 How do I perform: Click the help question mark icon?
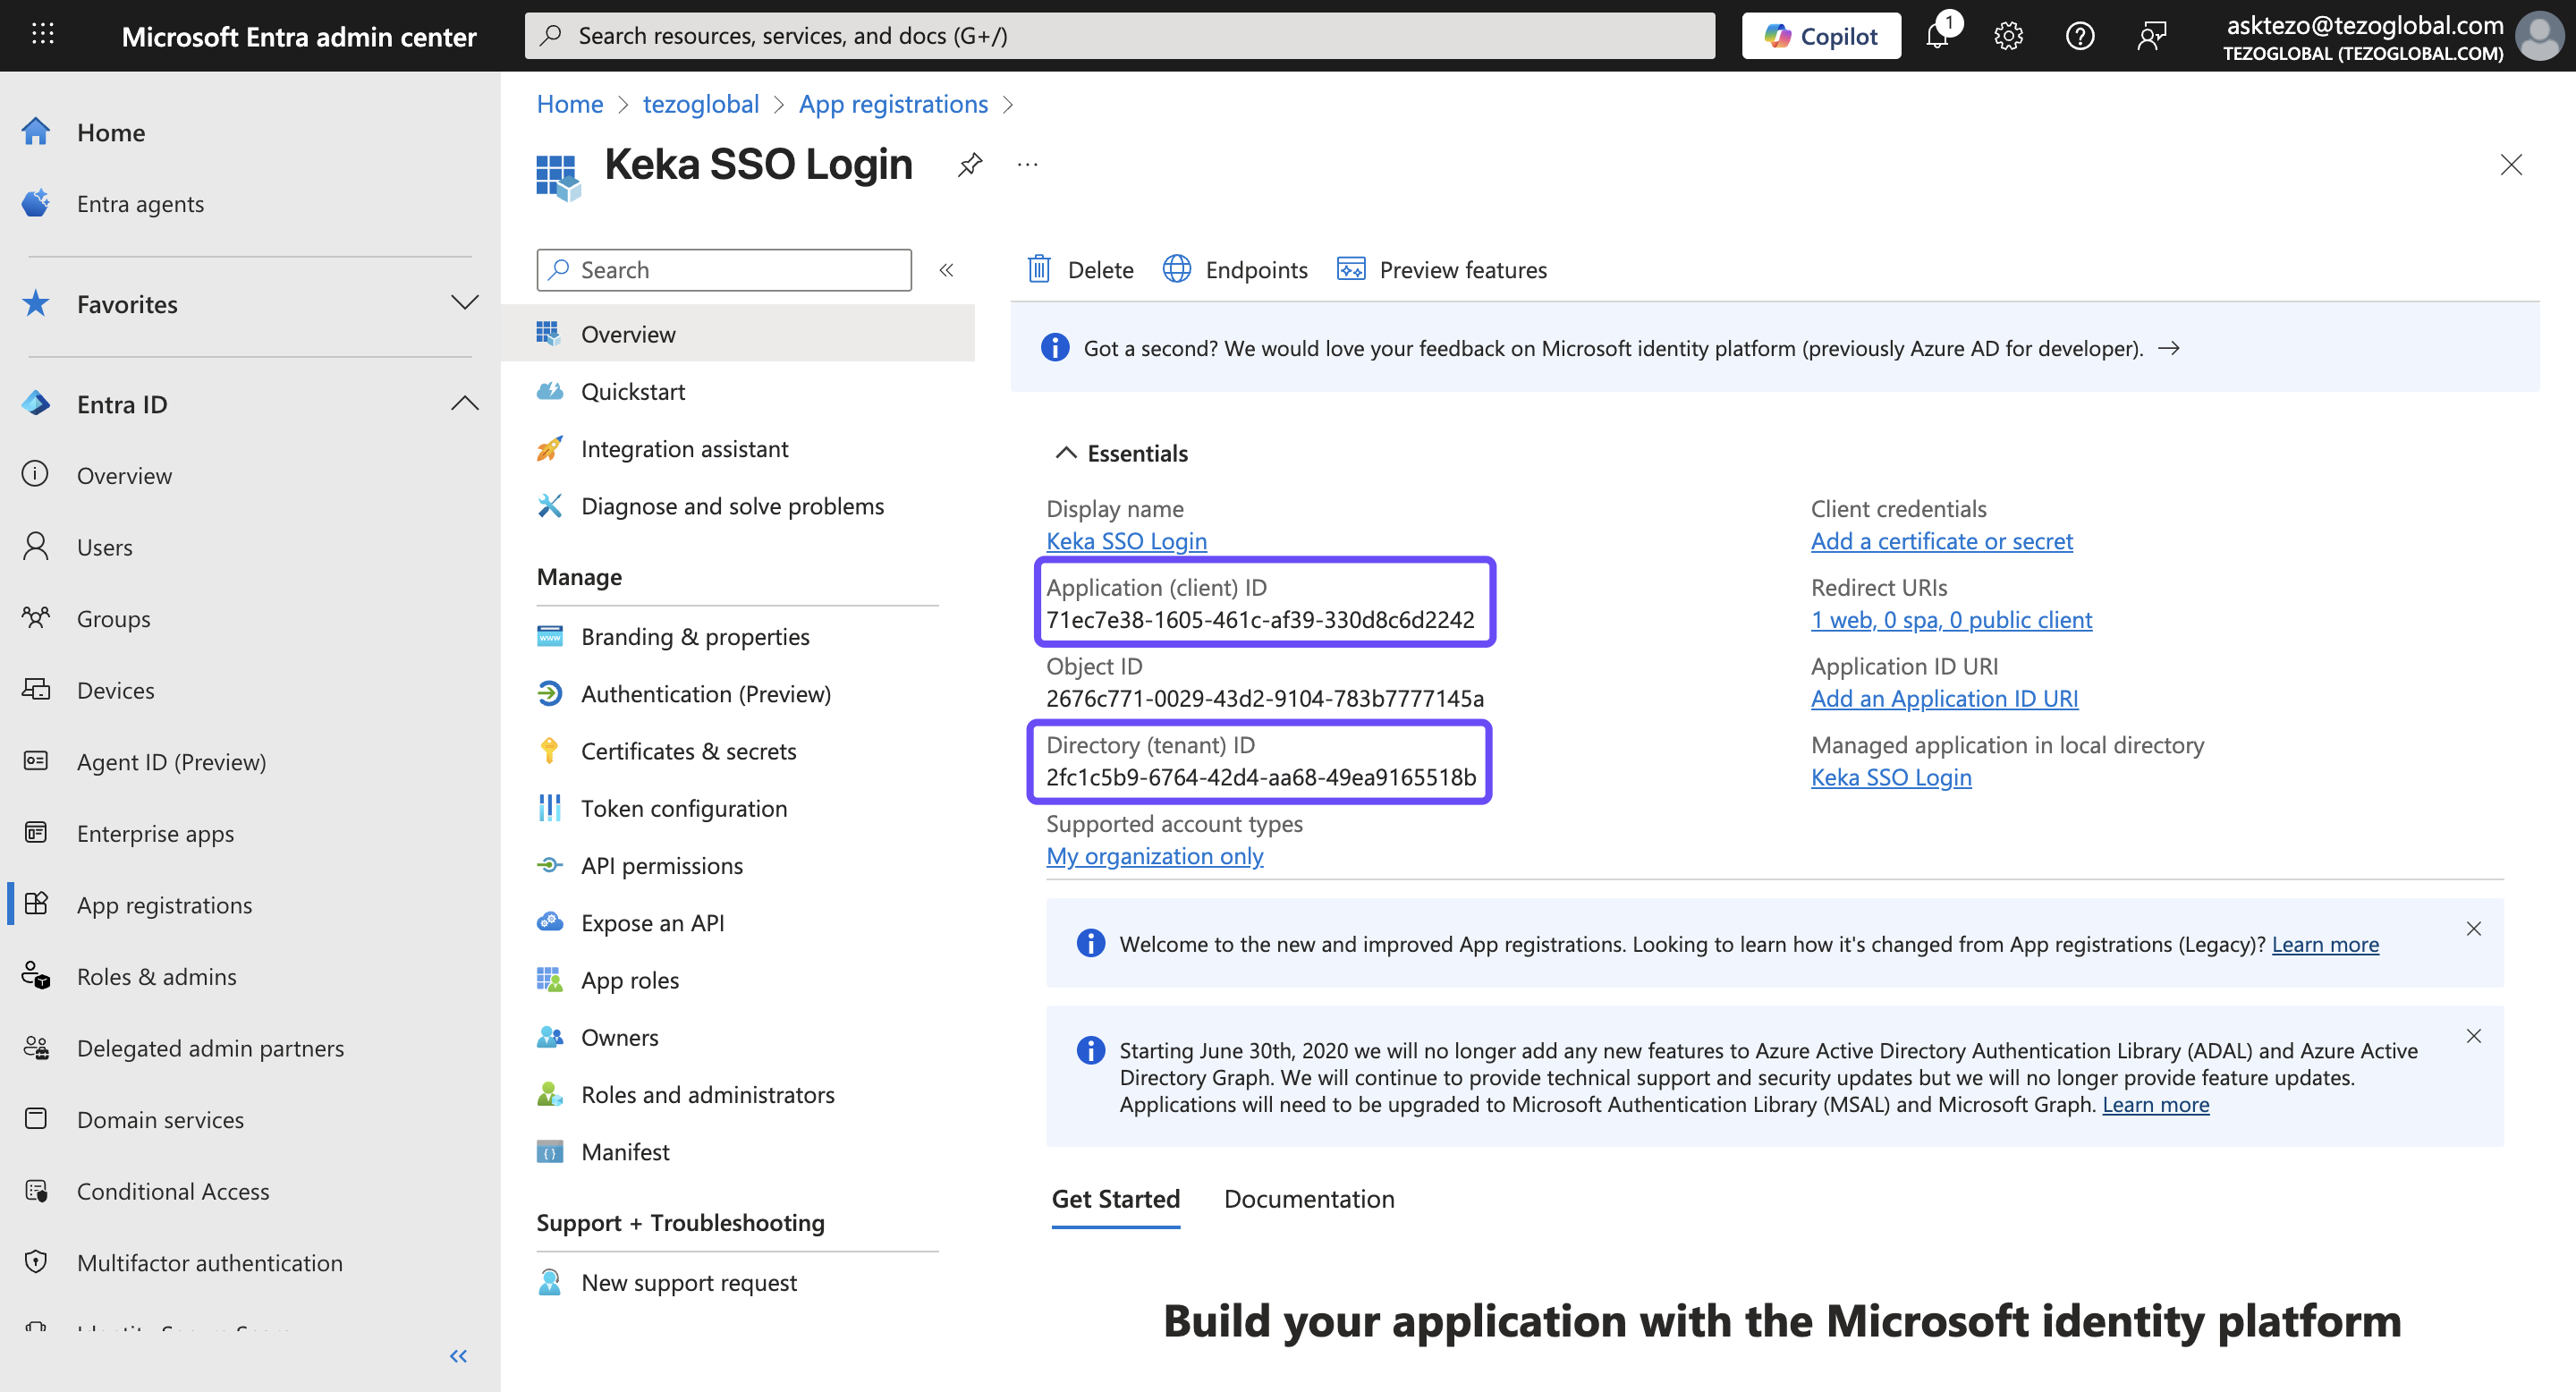pos(2080,37)
